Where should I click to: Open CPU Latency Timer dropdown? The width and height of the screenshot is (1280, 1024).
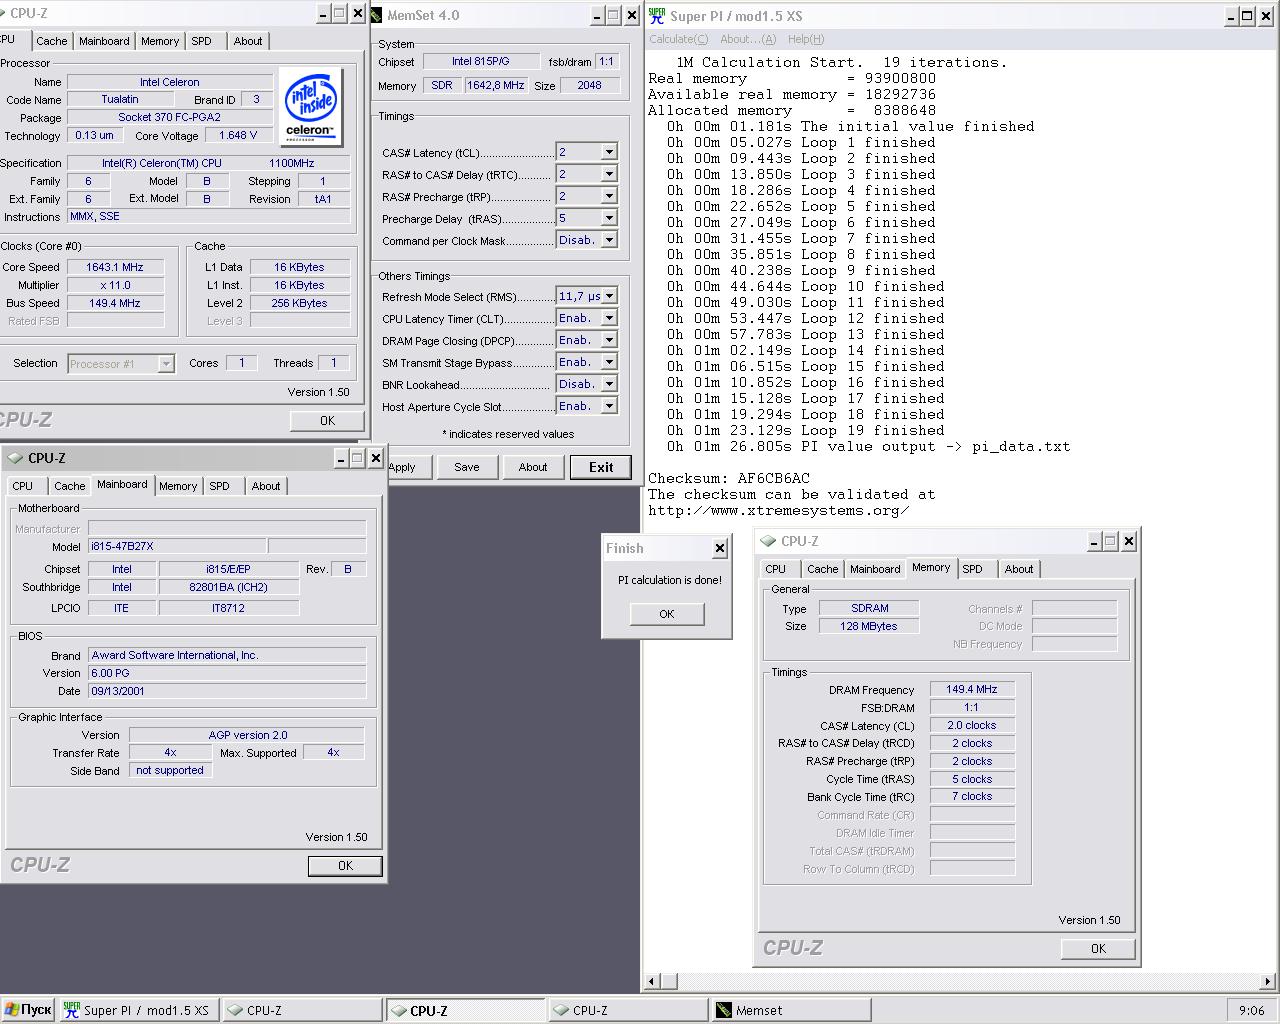[x=609, y=318]
